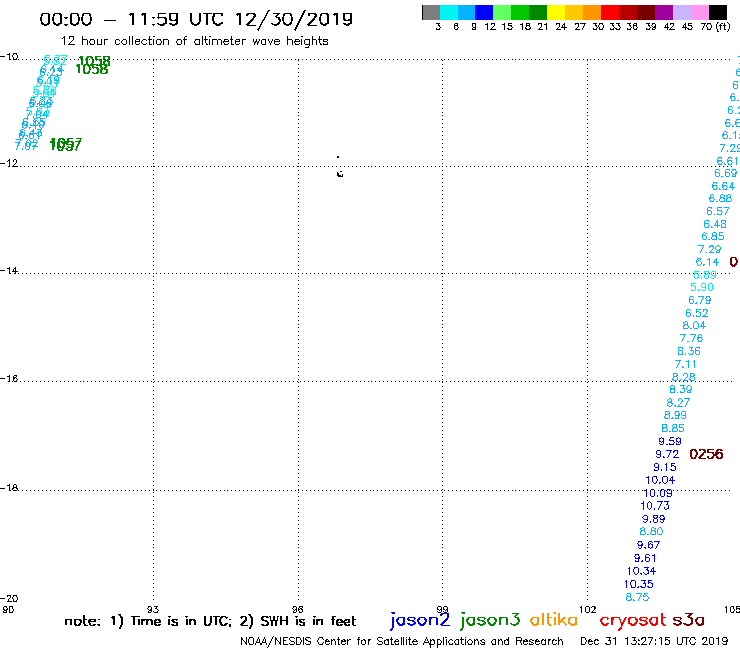This screenshot has width=740, height=650.
Task: Click the longitude axis label 102
Action: (588, 609)
